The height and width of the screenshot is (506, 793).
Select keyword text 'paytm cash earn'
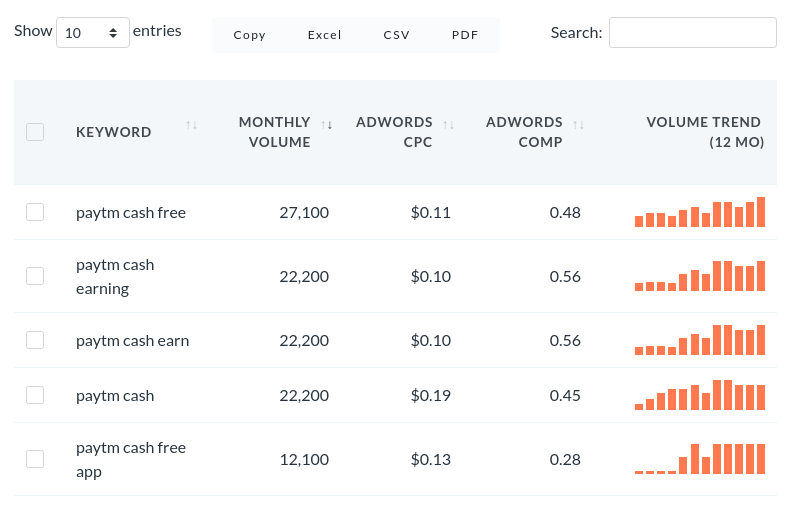tap(133, 341)
